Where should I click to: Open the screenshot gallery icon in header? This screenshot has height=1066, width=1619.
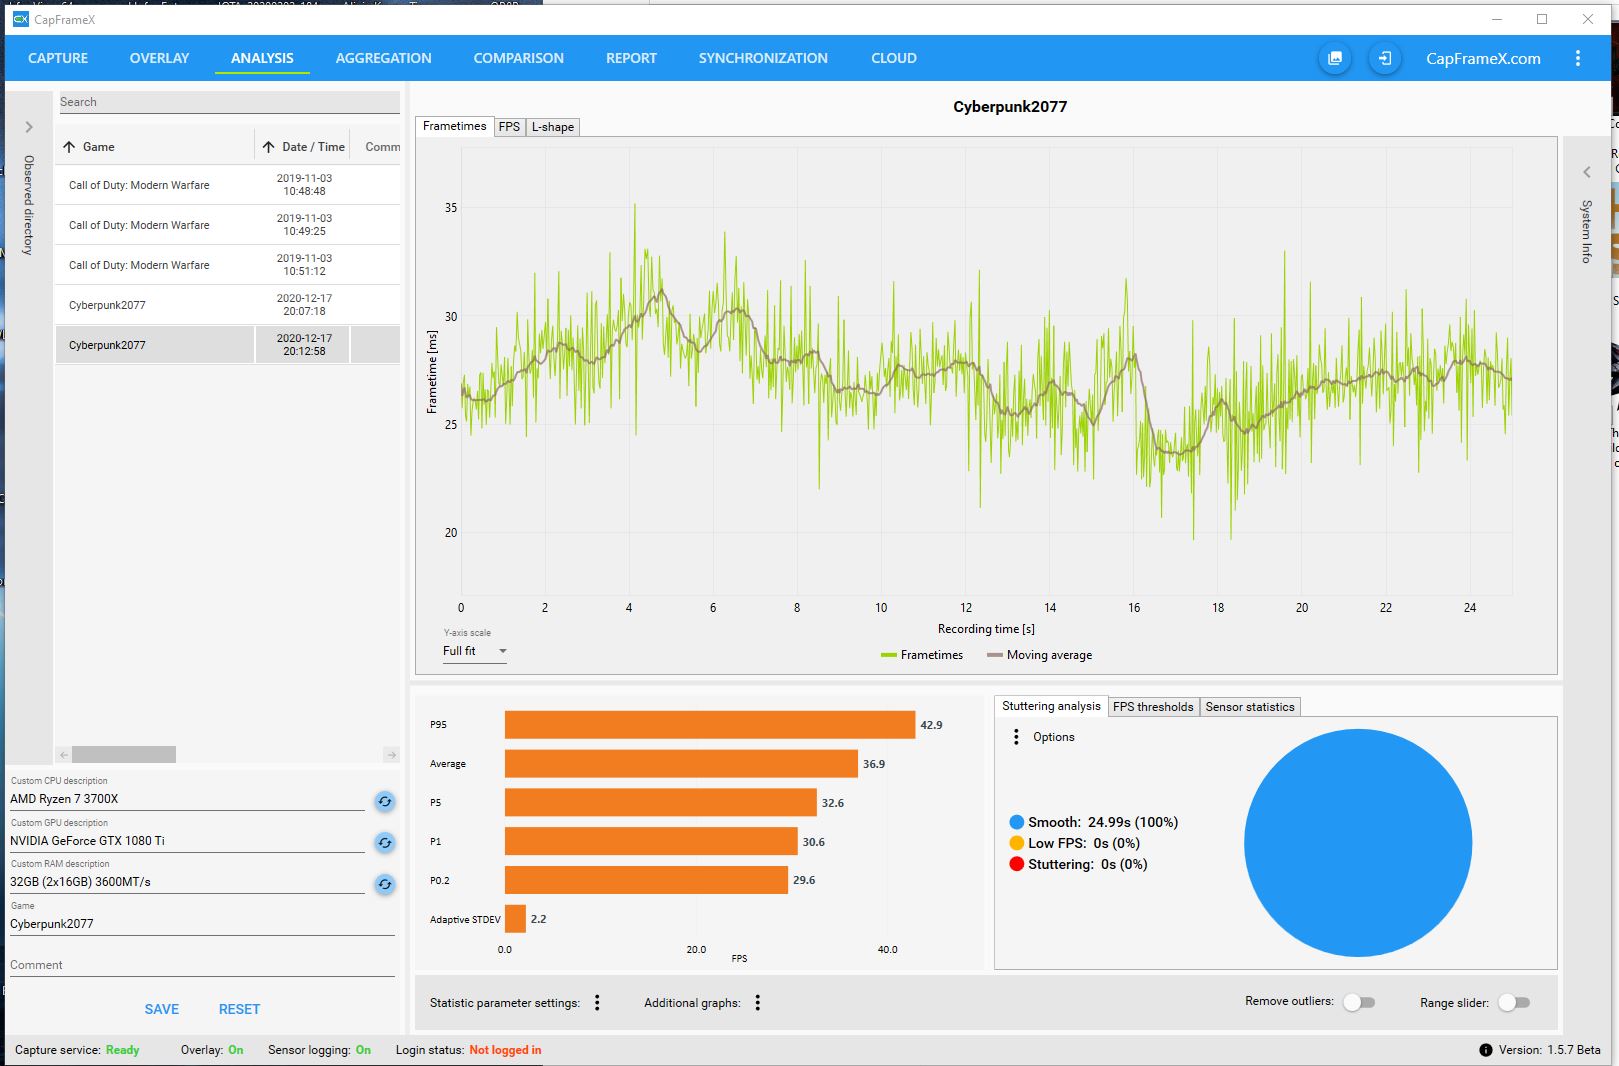[1334, 58]
